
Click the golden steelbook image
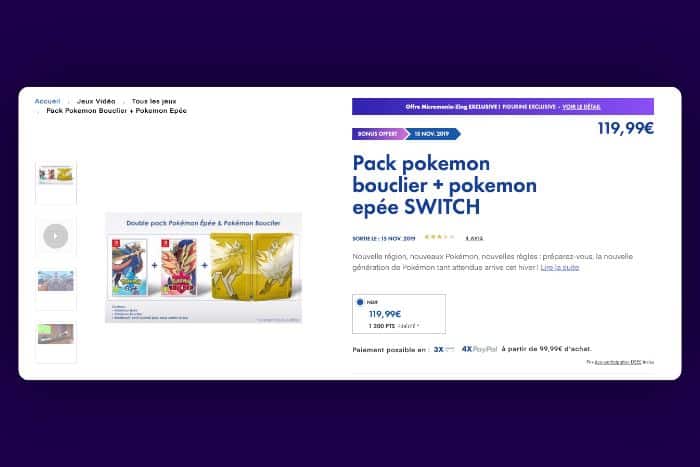coord(253,266)
